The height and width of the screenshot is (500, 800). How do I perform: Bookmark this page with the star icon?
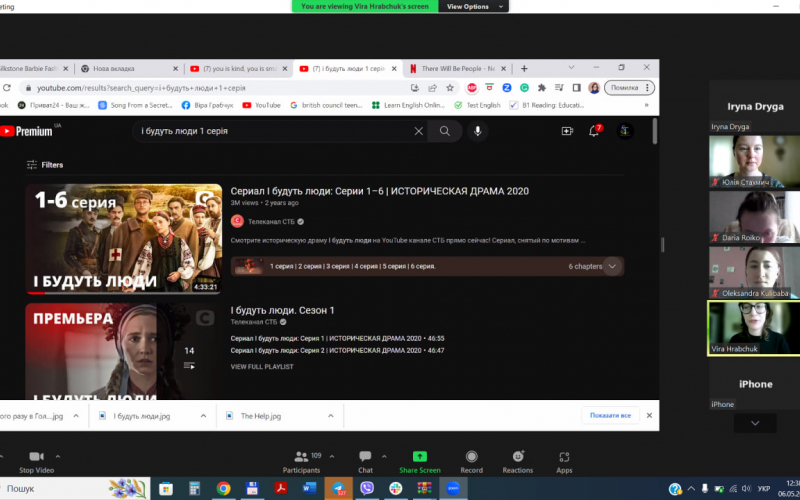(449, 88)
